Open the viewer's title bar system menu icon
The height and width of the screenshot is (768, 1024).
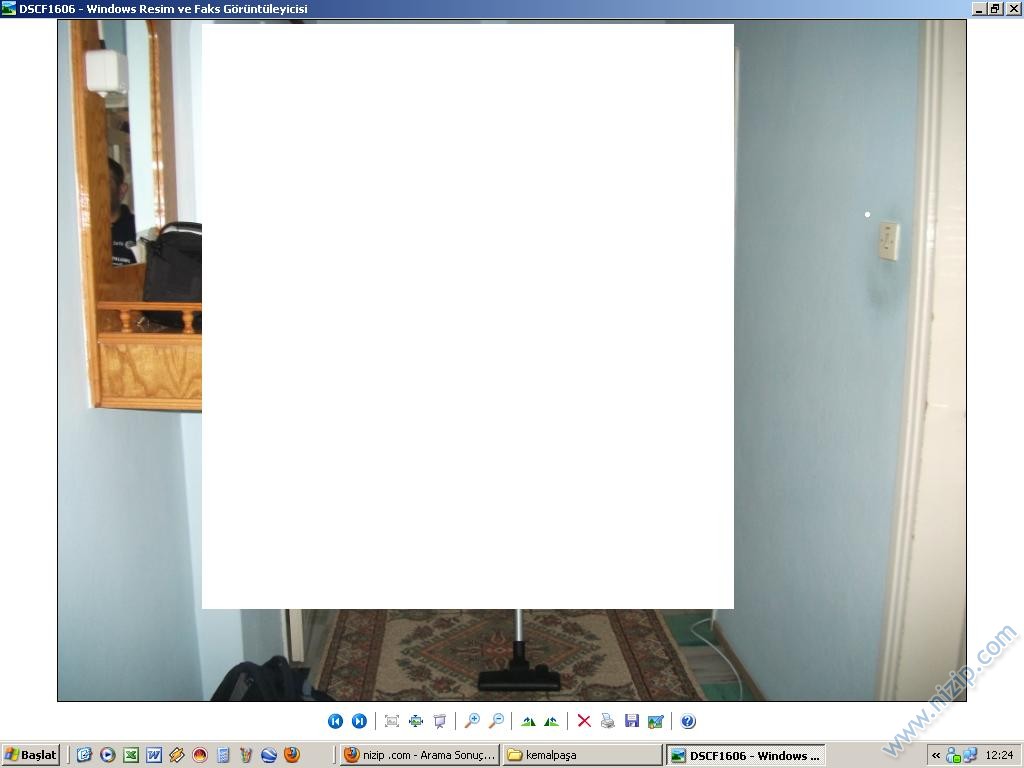8,8
